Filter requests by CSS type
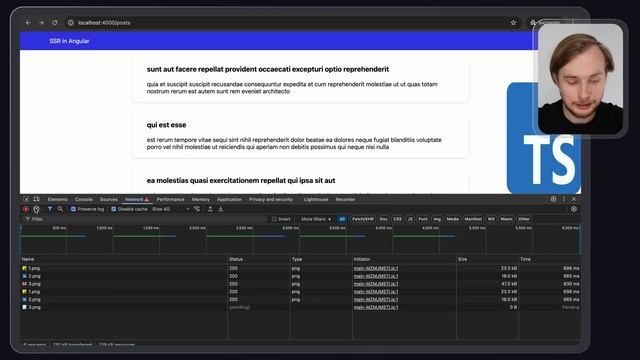This screenshot has width=640, height=360. click(397, 219)
